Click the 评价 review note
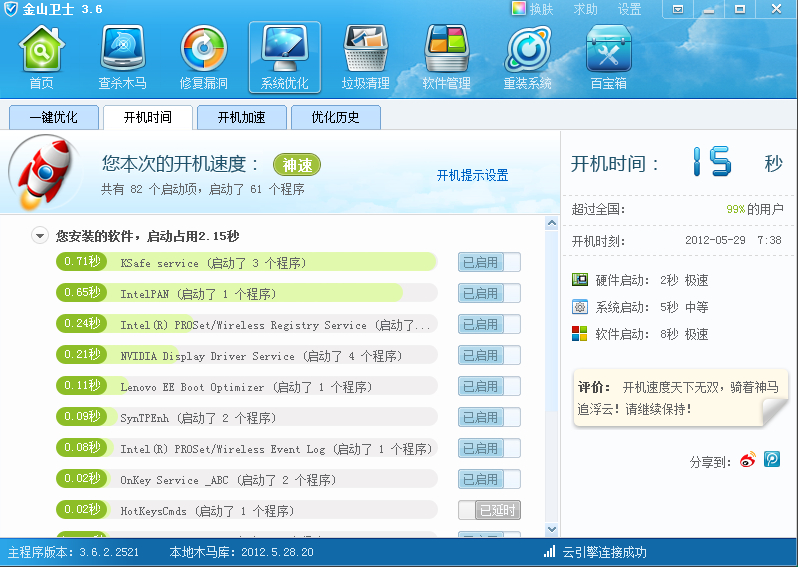Viewport: 798px width, 567px height. pos(680,398)
